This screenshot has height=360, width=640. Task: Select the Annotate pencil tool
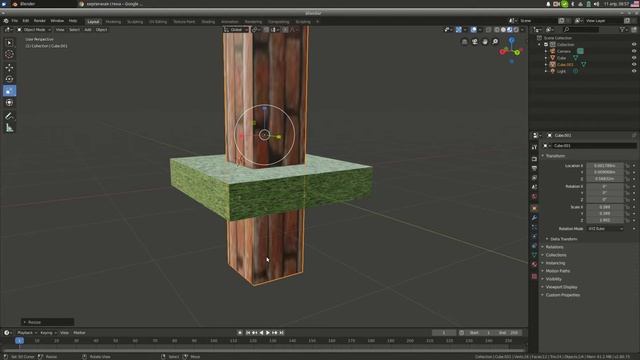coord(9,116)
